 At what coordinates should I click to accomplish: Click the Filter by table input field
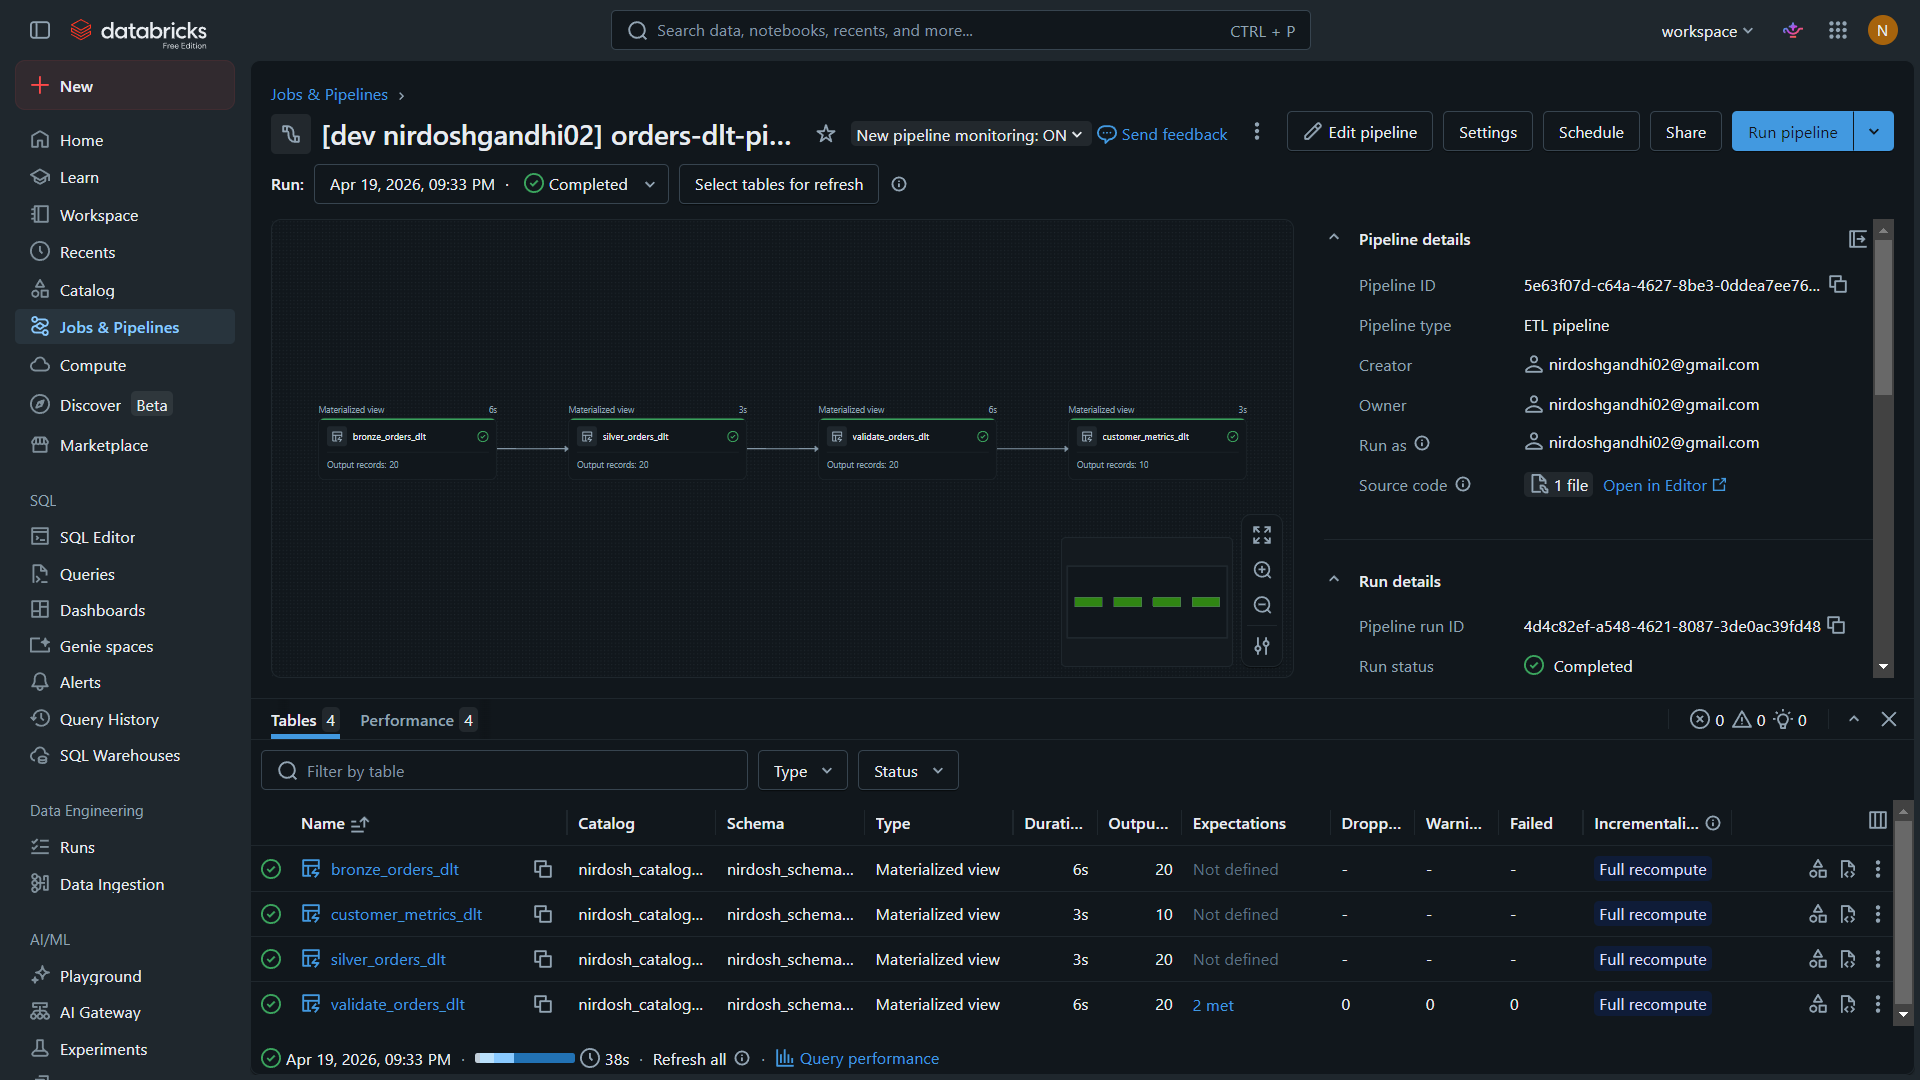[x=504, y=770]
